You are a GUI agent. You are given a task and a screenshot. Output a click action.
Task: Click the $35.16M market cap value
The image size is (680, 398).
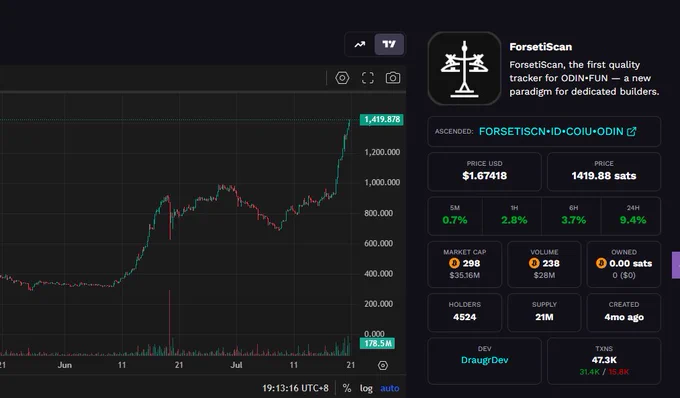pos(464,275)
